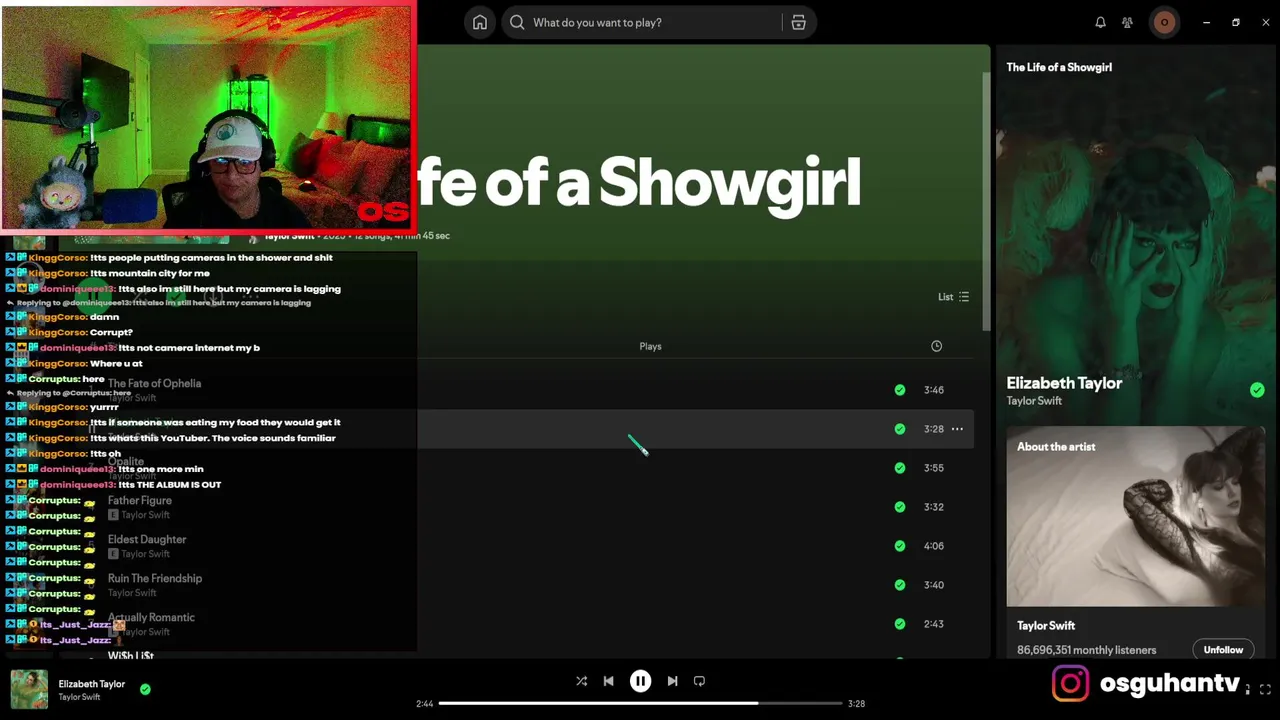The height and width of the screenshot is (720, 1280).
Task: Toggle saved check on Actually Romantic row
Action: tap(900, 624)
